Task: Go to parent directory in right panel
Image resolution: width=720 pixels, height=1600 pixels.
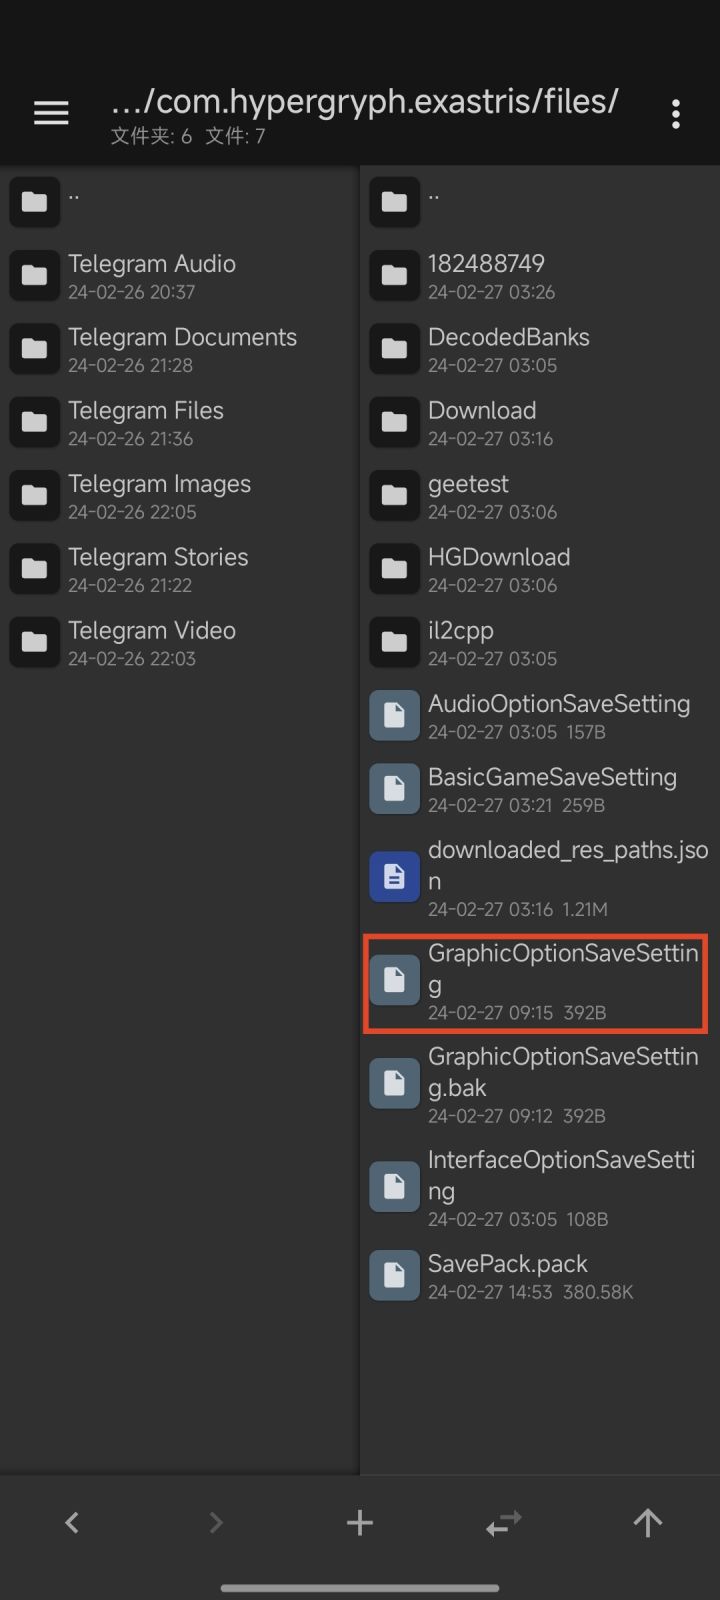Action: [433, 201]
